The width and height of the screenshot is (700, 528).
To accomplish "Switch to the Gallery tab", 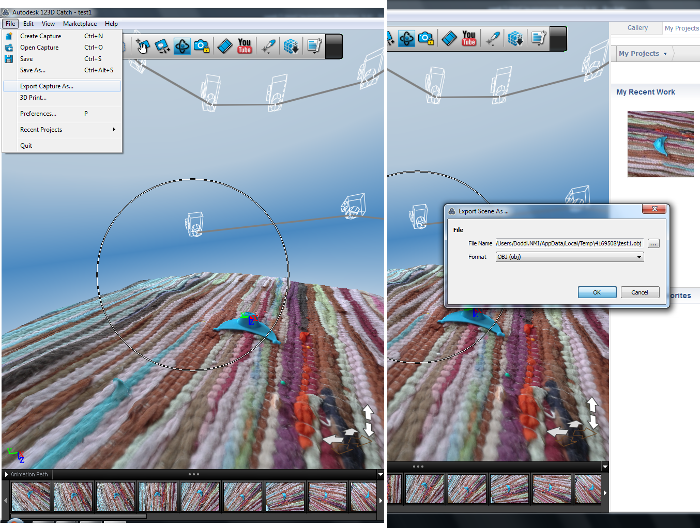I will pyautogui.click(x=637, y=28).
